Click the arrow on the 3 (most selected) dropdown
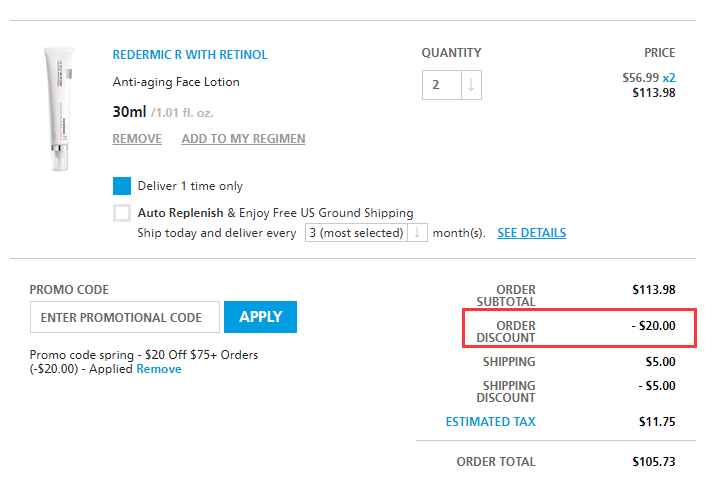This screenshot has width=714, height=488. coord(417,233)
